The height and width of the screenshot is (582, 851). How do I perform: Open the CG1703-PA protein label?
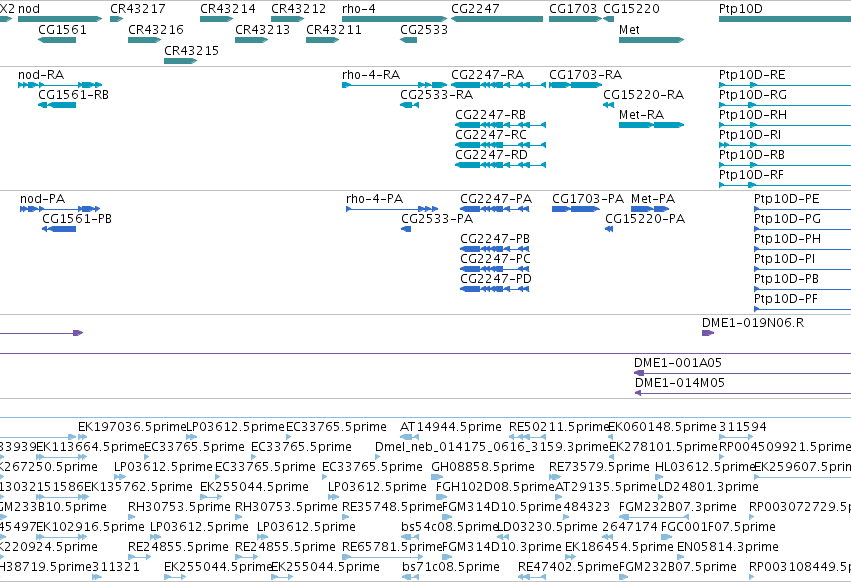[588, 199]
